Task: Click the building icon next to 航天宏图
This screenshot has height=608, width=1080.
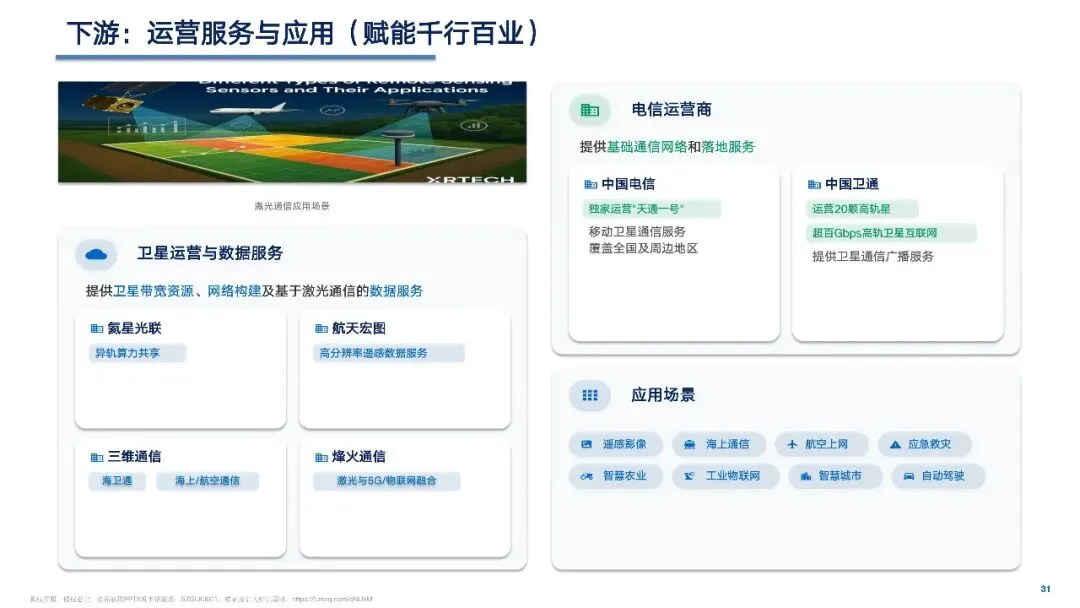Action: pos(321,328)
